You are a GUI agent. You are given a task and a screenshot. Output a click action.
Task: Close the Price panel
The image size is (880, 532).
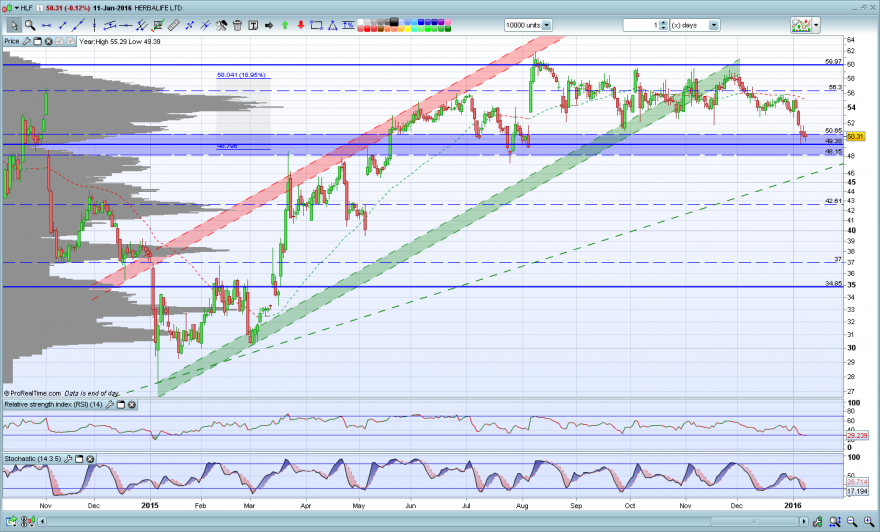coord(48,41)
